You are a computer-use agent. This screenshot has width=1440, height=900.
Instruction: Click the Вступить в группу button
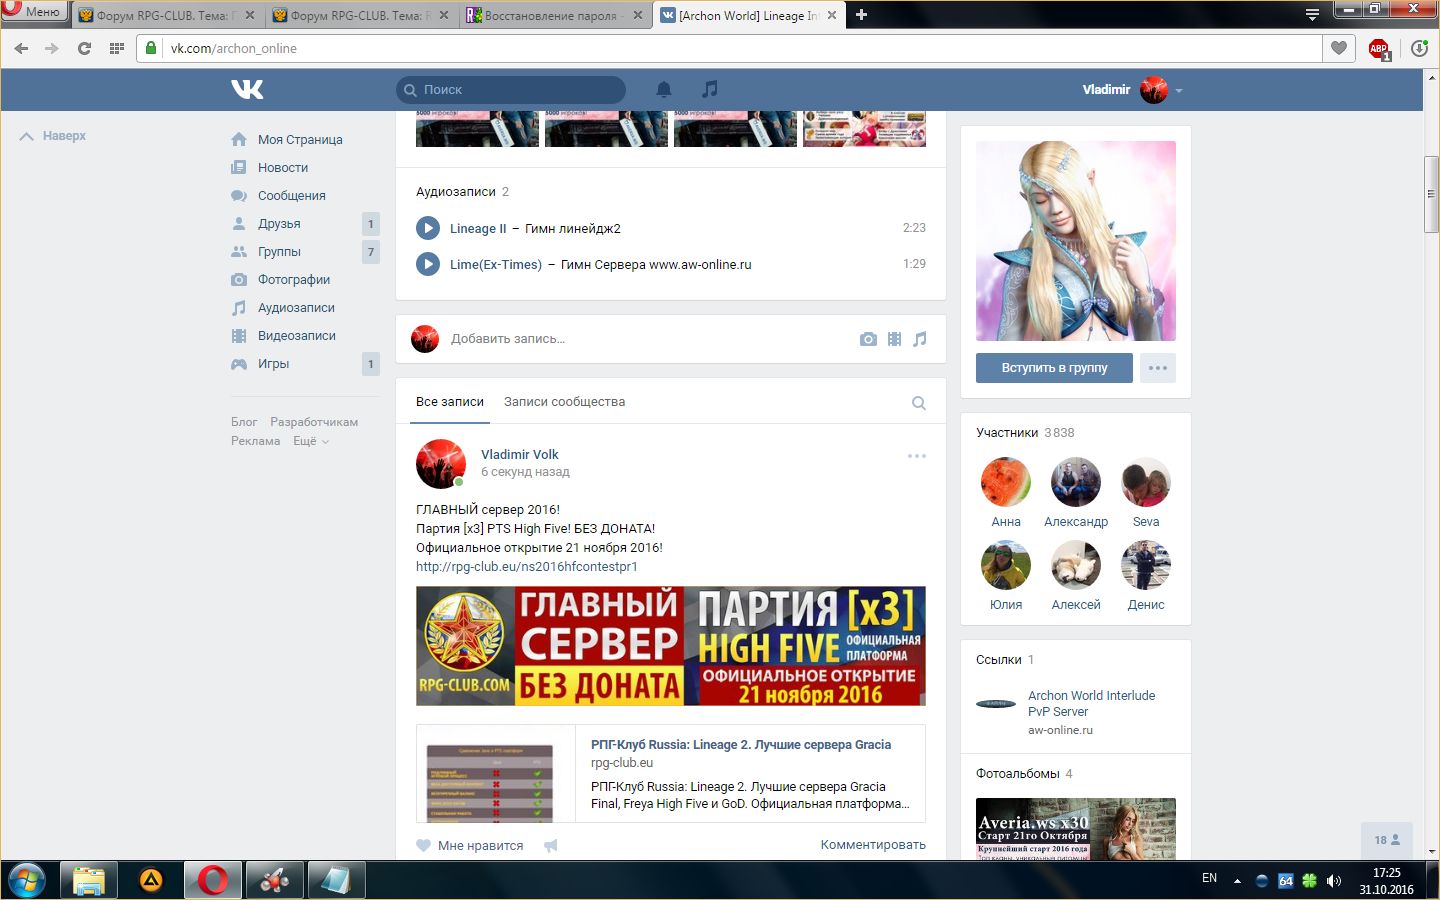(1054, 368)
